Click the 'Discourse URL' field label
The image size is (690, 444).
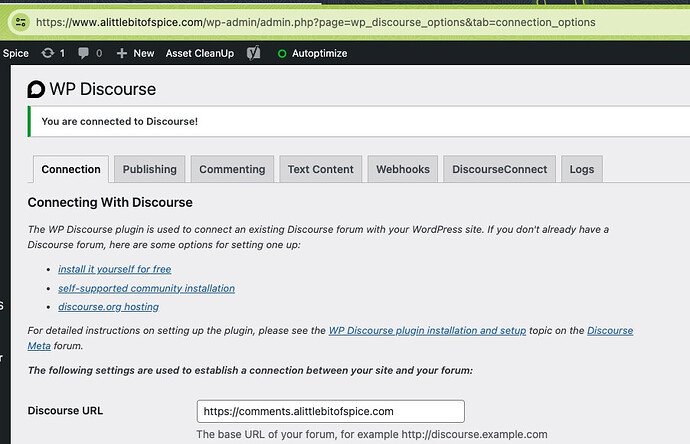tap(65, 411)
